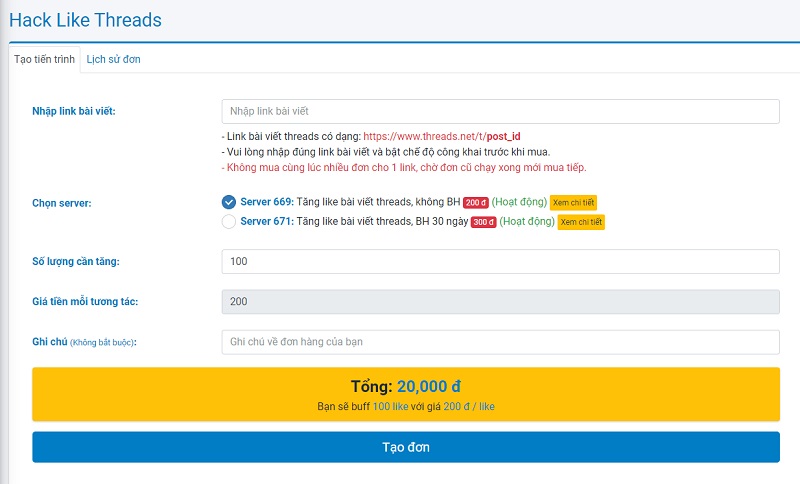
Task: Click the Server 671 label text
Action: point(267,221)
